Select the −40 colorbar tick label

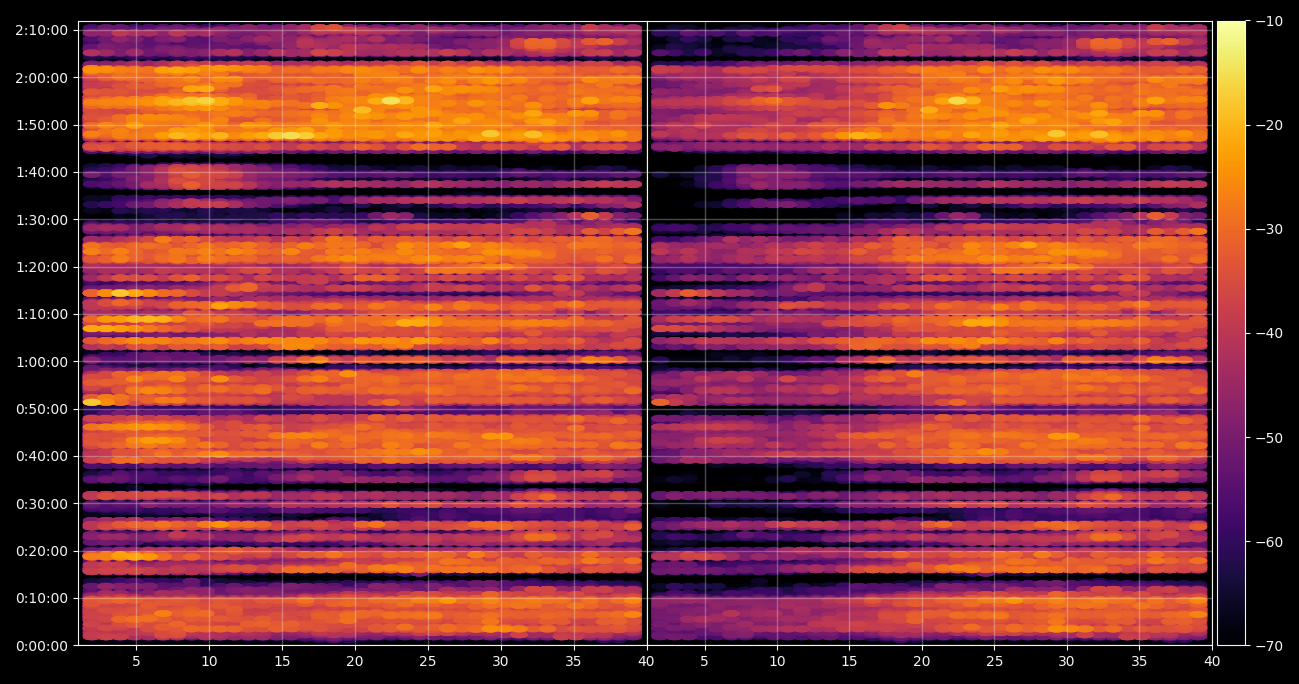1268,333
